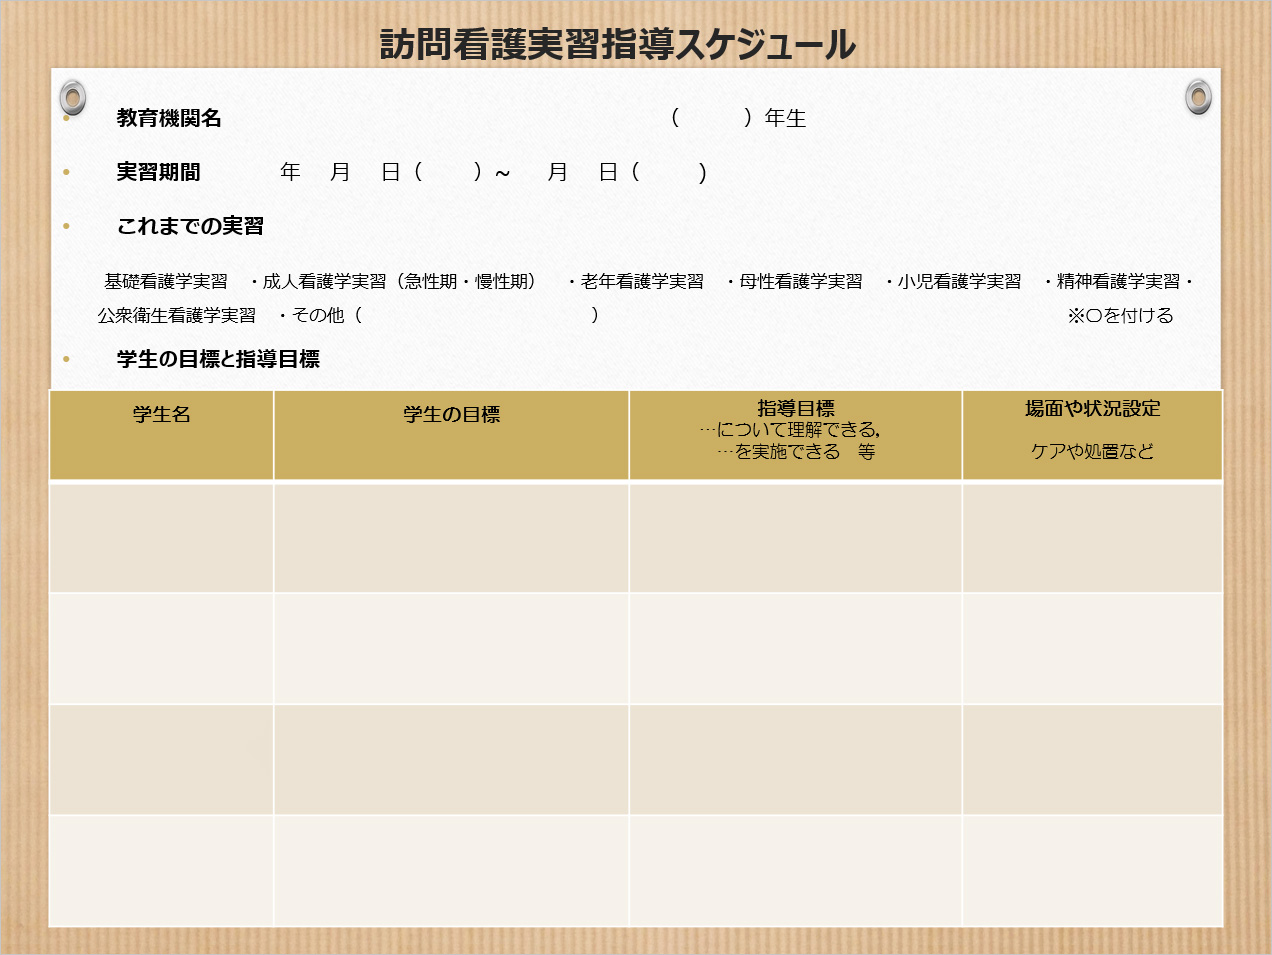Select the 指導目標 column header
This screenshot has height=955, width=1272.
tap(796, 408)
